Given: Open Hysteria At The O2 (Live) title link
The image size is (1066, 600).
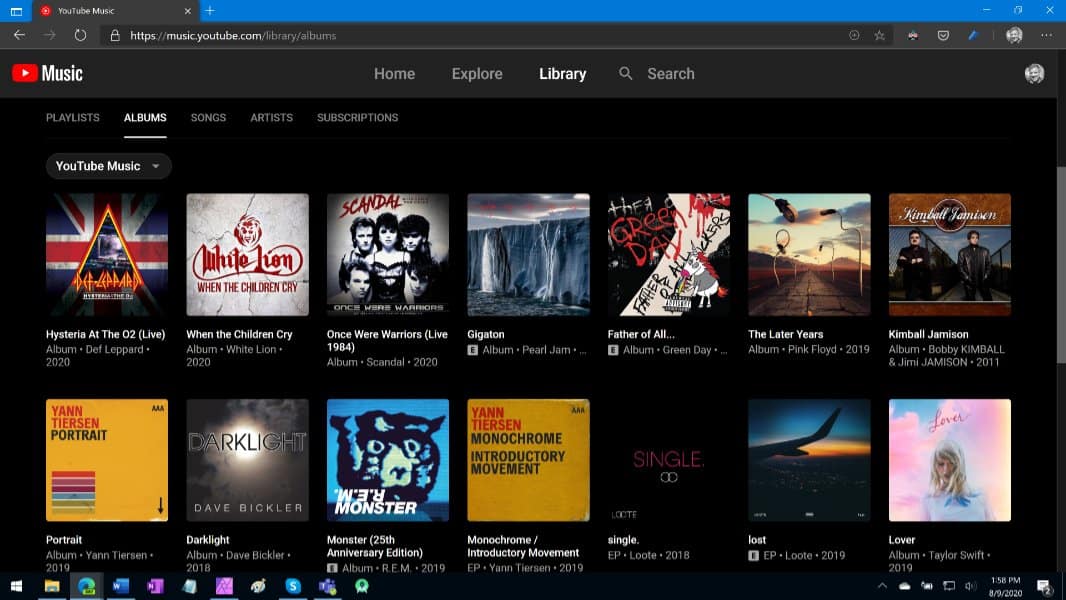Looking at the screenshot, I should point(105,334).
